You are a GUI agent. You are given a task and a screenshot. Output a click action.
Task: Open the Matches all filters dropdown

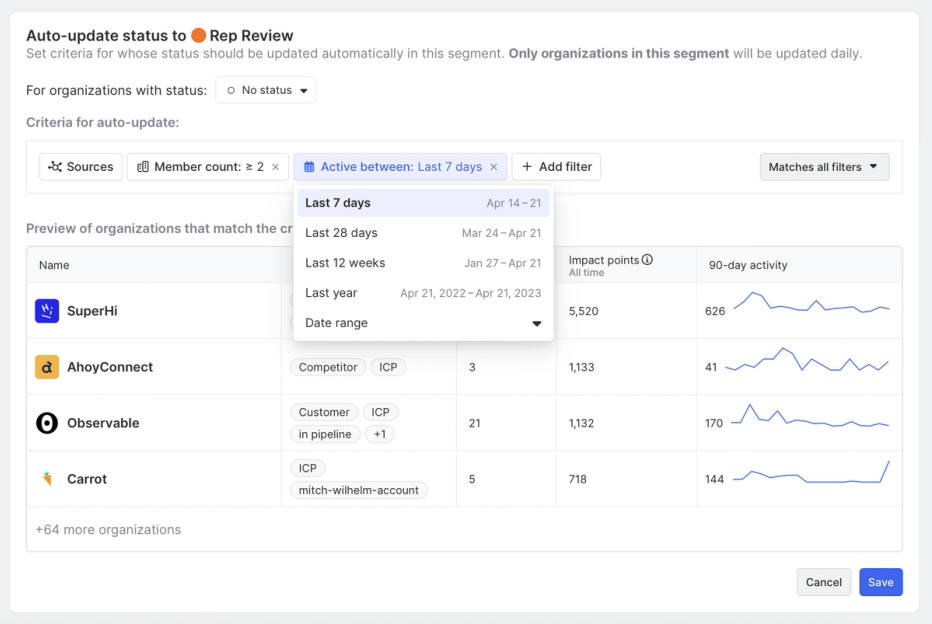(x=824, y=166)
